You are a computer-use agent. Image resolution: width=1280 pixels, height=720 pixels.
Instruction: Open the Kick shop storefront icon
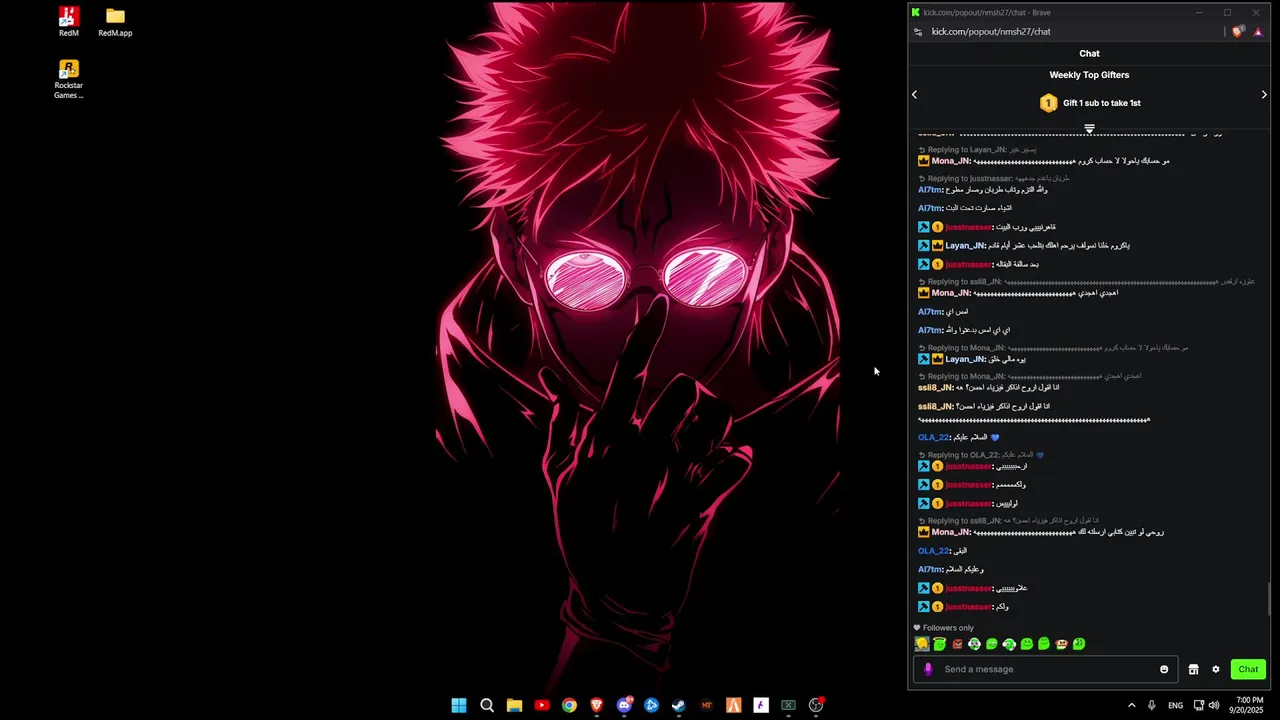click(1193, 669)
